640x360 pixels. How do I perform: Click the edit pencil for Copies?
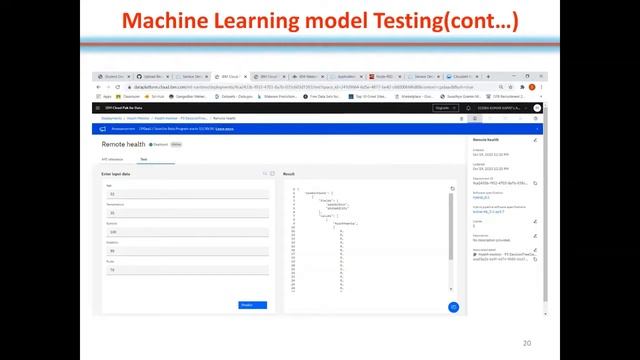[x=535, y=222]
